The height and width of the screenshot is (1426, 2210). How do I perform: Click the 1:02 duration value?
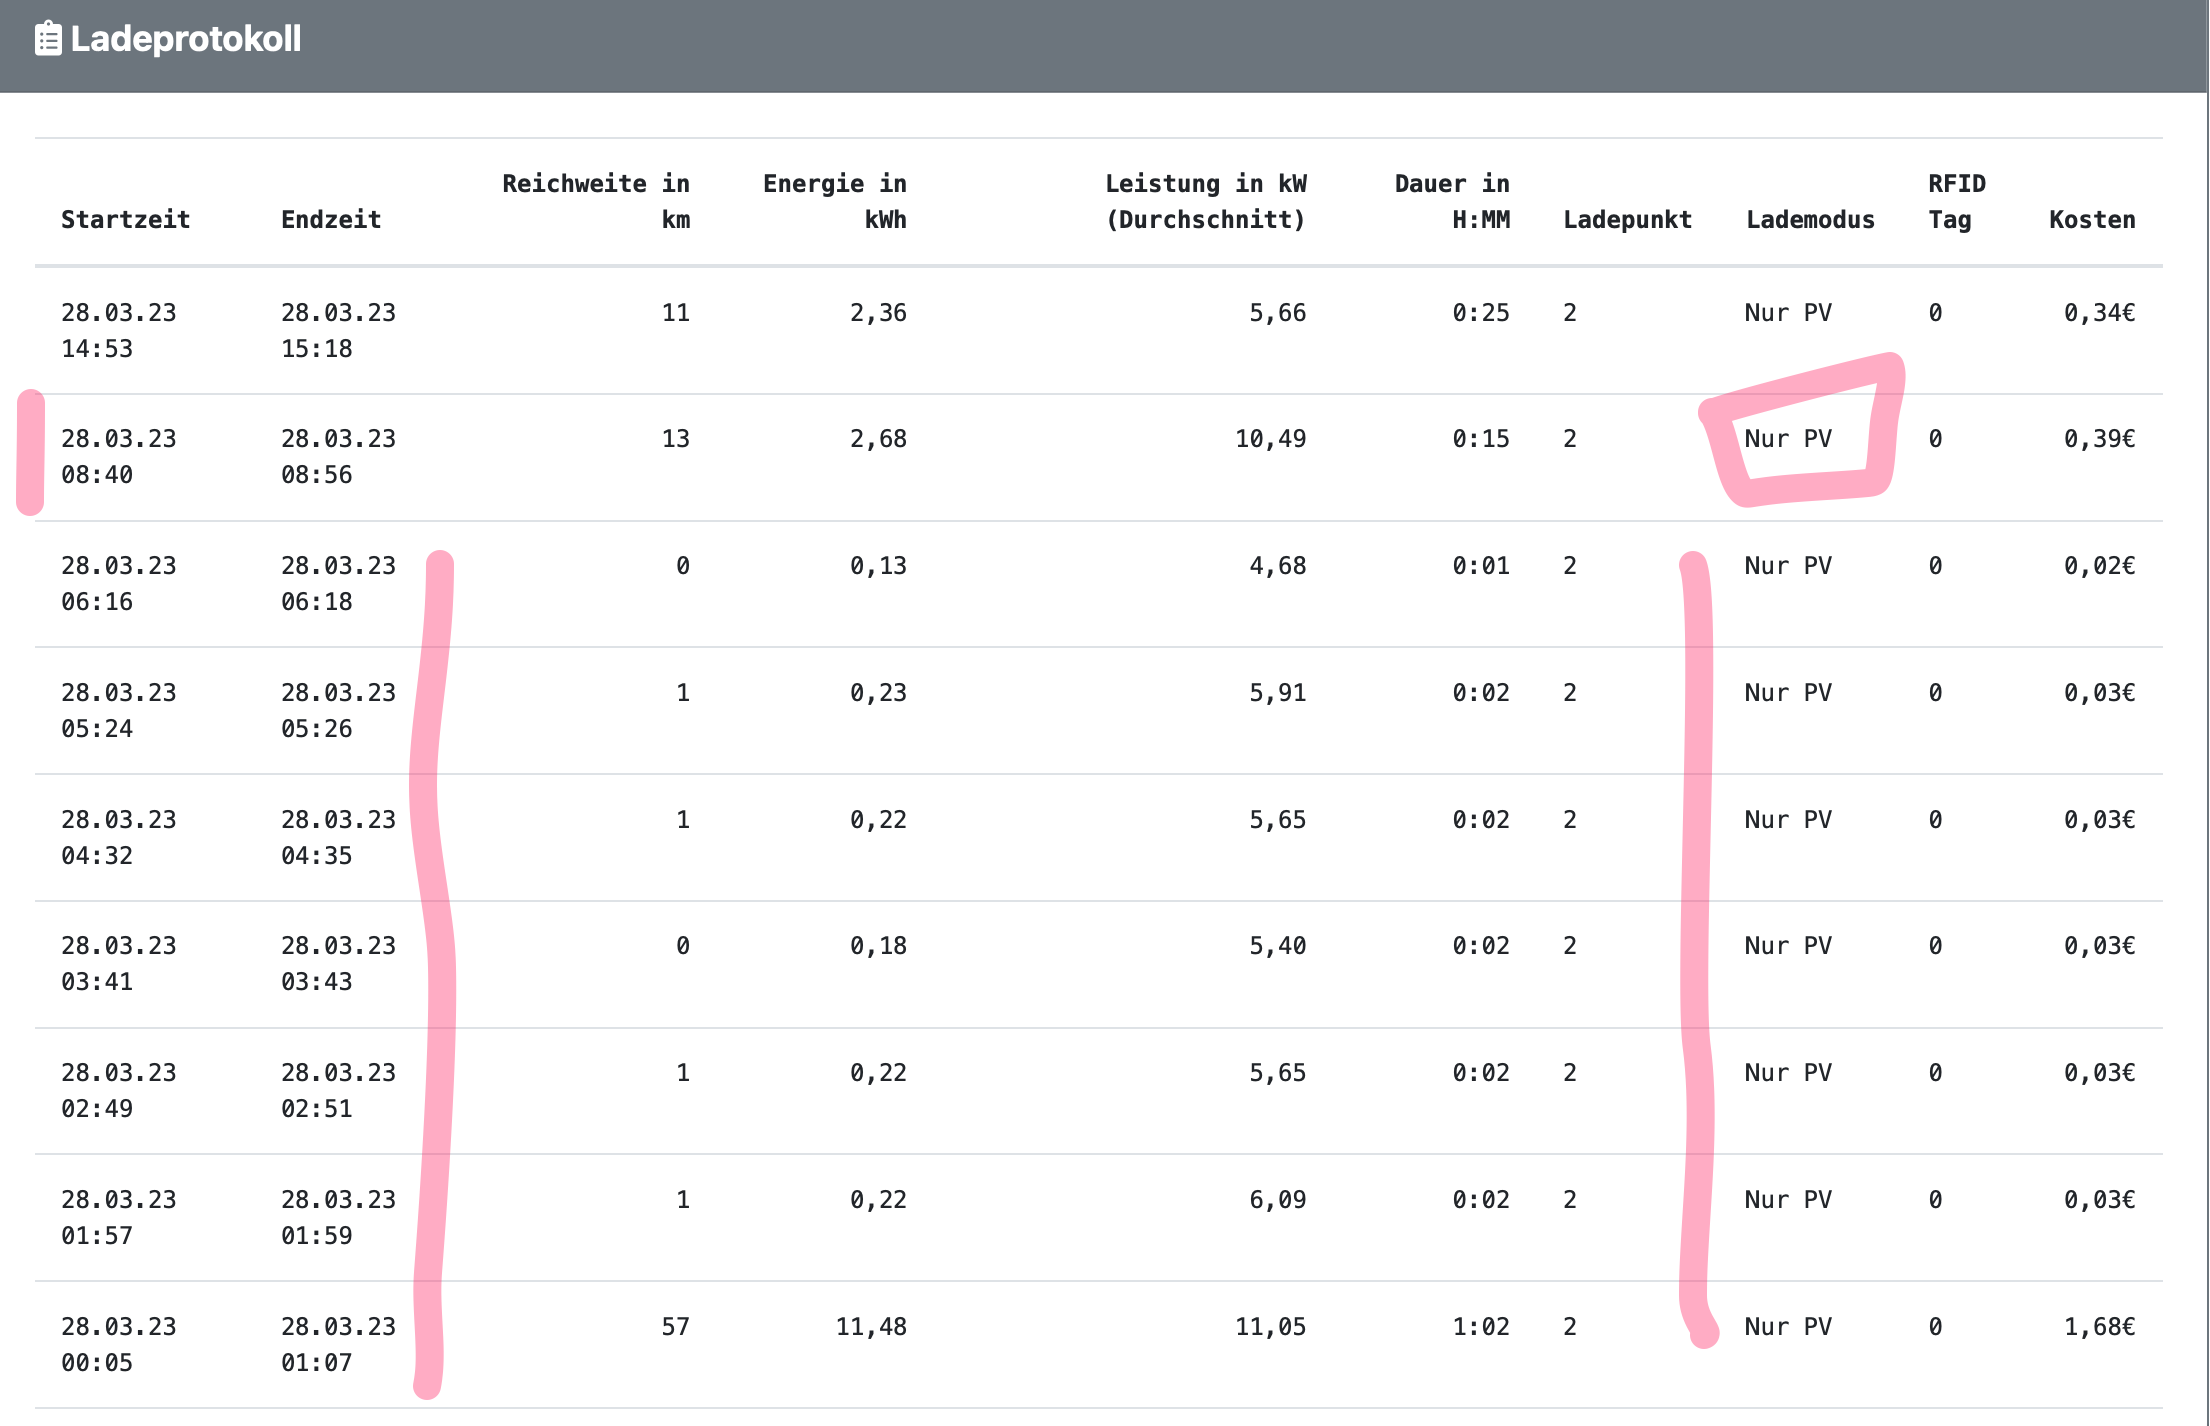click(x=1480, y=1327)
